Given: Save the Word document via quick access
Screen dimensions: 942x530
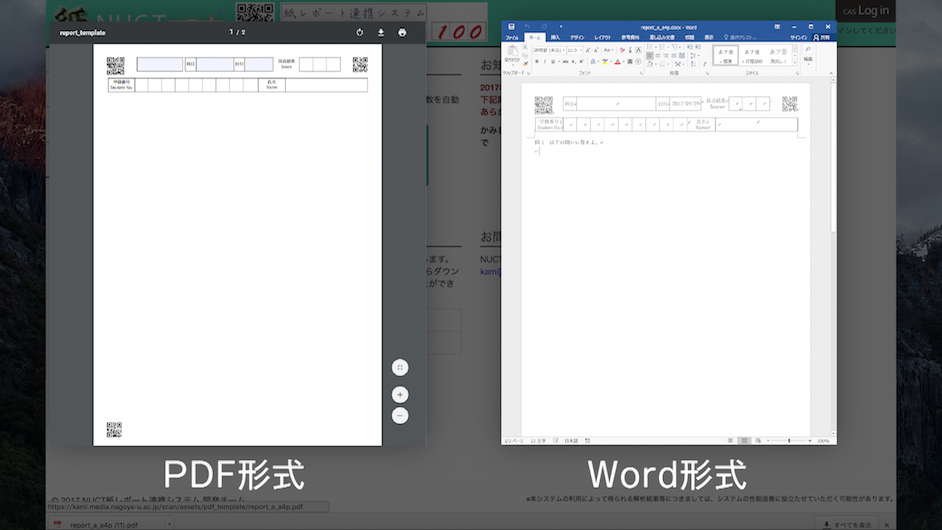Looking at the screenshot, I should (511, 26).
